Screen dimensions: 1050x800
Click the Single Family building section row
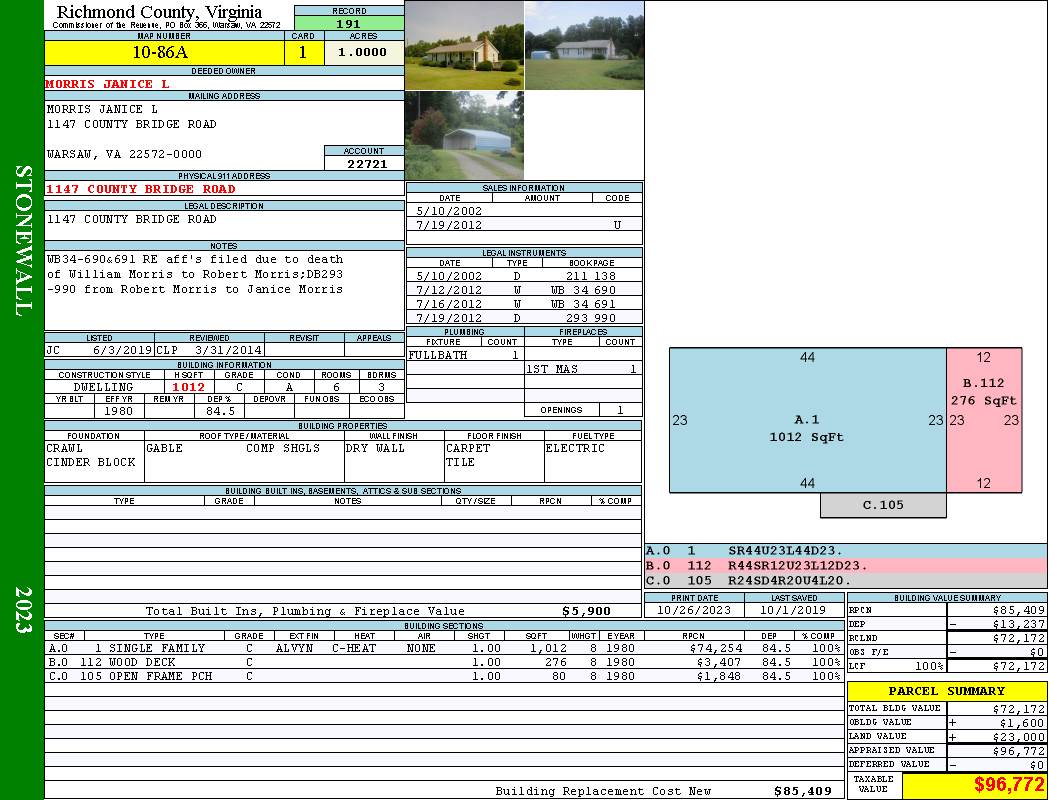click(443, 648)
